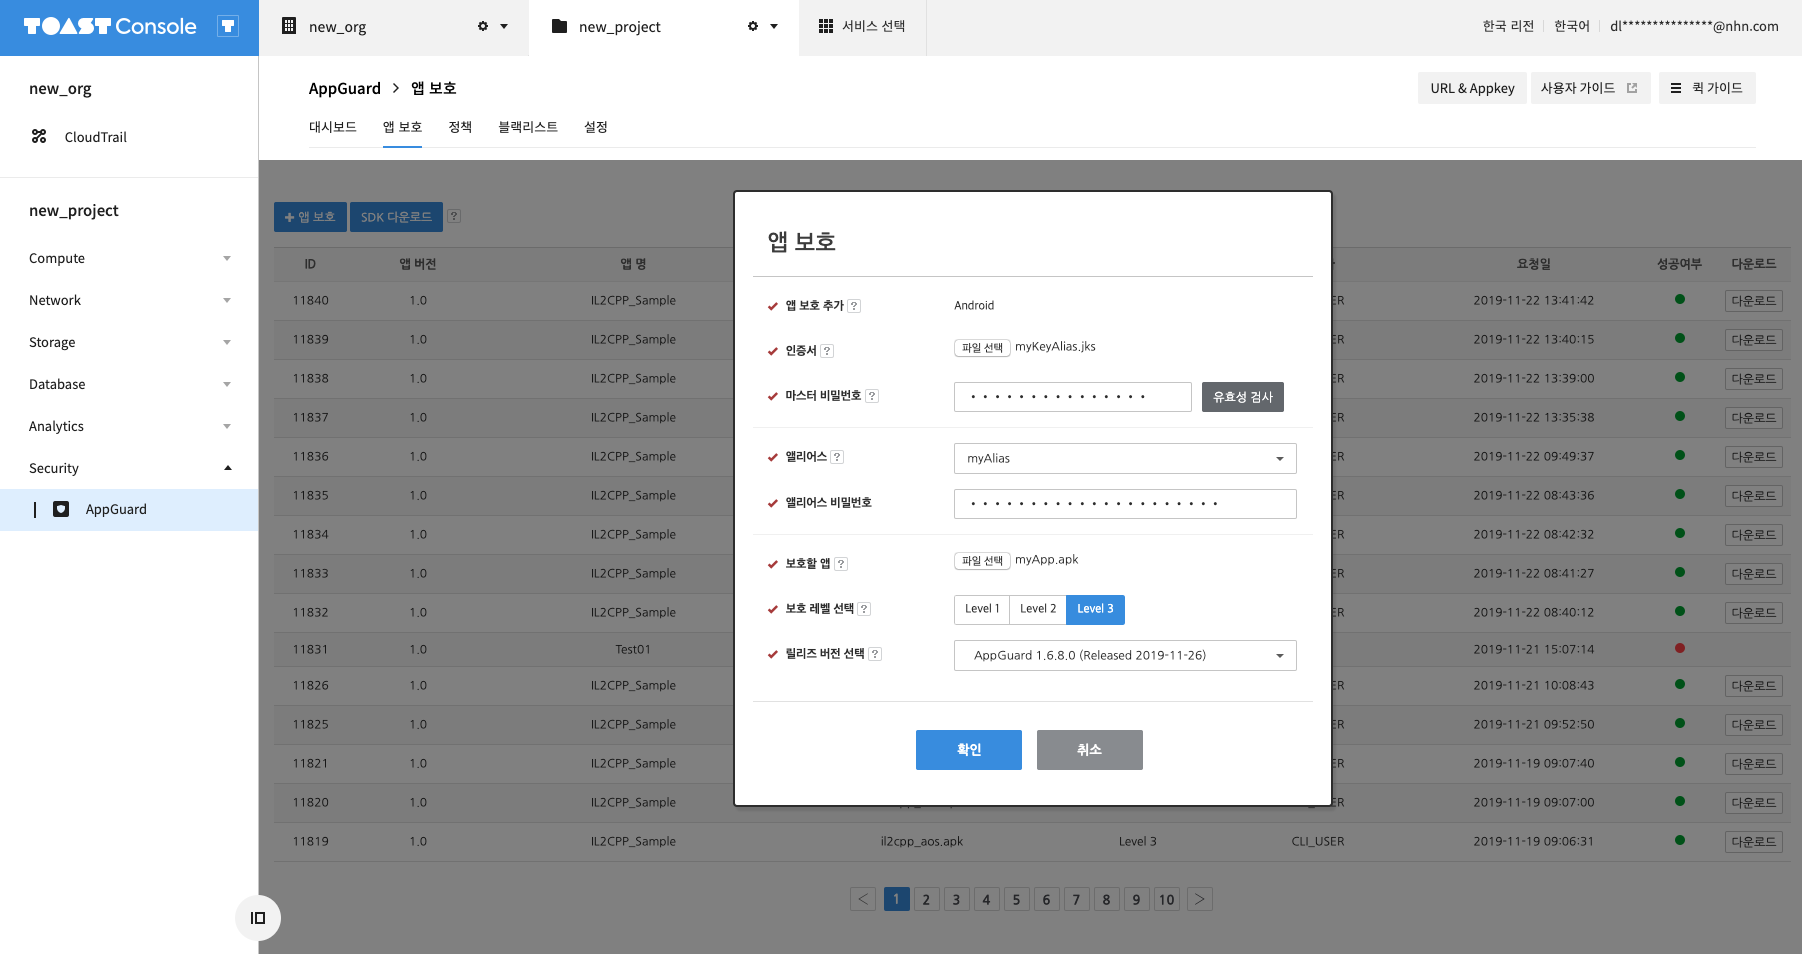This screenshot has height=954, width=1802.
Task: Click the alias password field
Action: pos(1125,504)
